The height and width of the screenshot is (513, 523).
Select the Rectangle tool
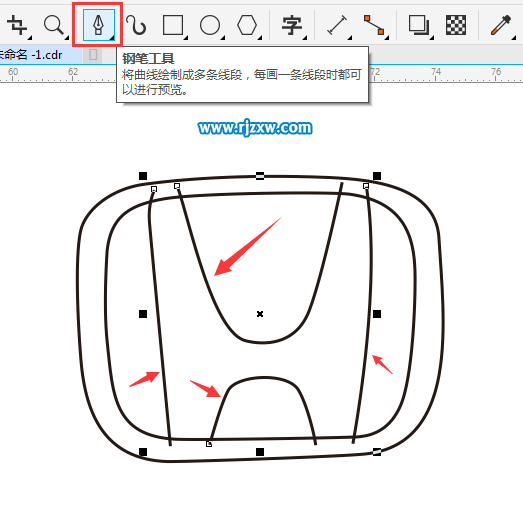coord(173,25)
